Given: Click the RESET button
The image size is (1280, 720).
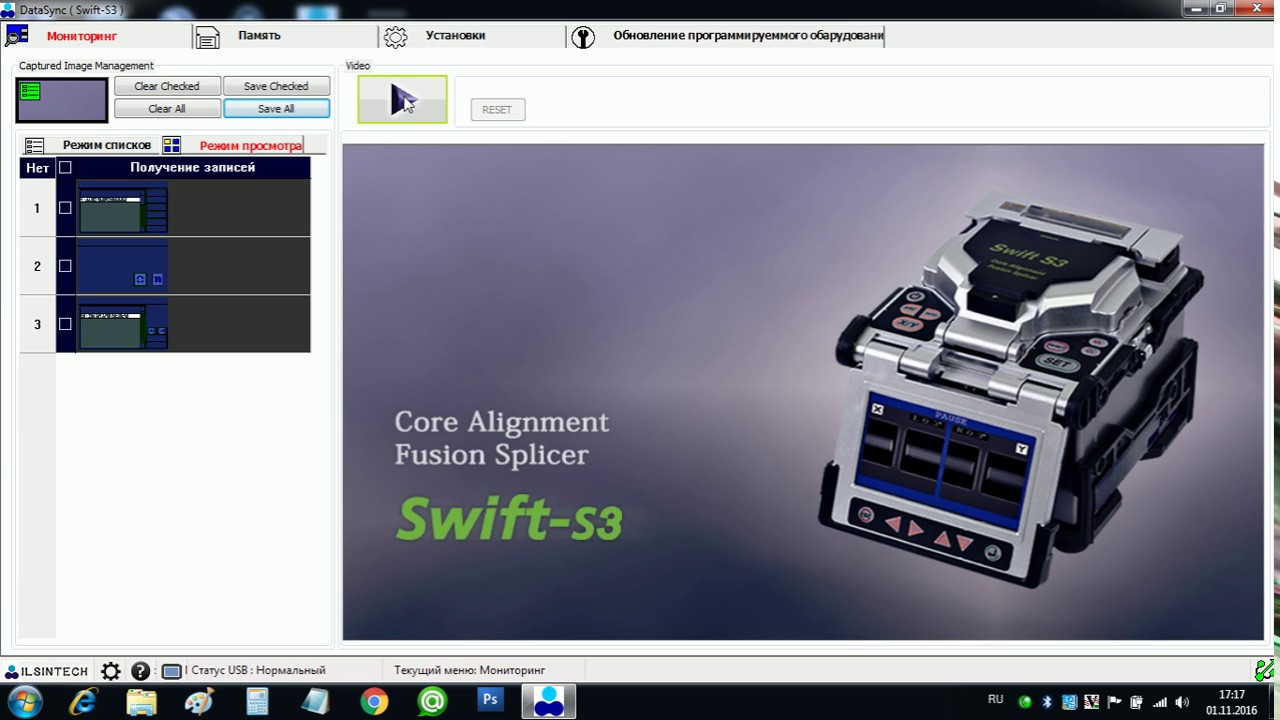Looking at the screenshot, I should click(497, 110).
